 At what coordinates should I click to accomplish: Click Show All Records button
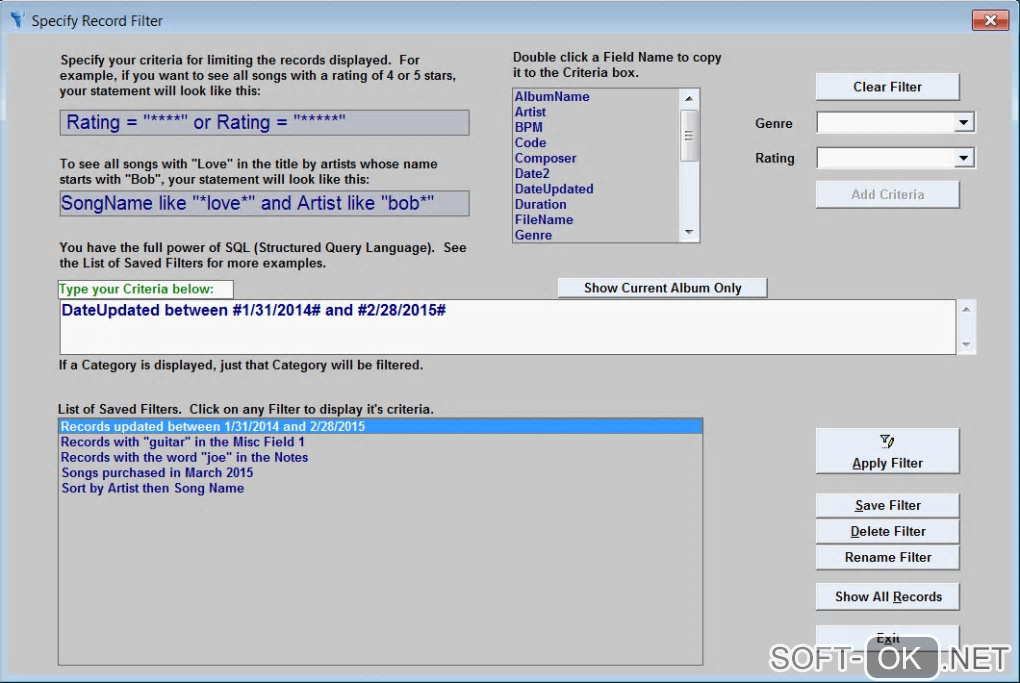(x=887, y=596)
